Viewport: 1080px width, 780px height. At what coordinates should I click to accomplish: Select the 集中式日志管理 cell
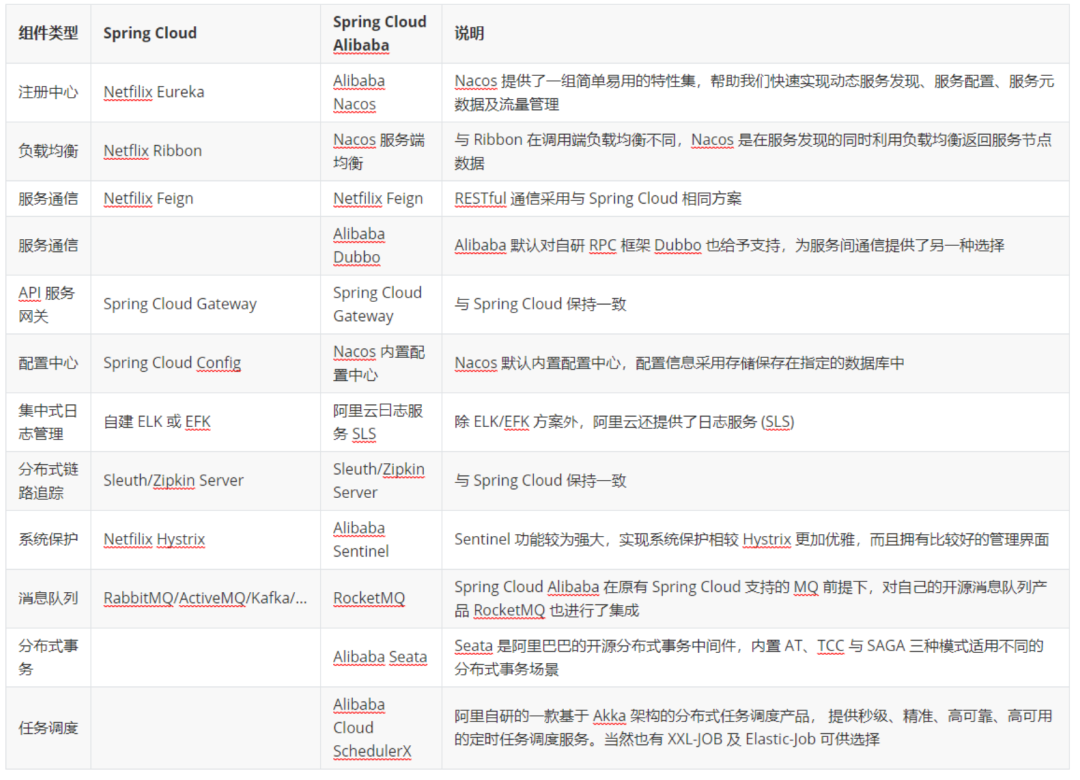(48, 422)
